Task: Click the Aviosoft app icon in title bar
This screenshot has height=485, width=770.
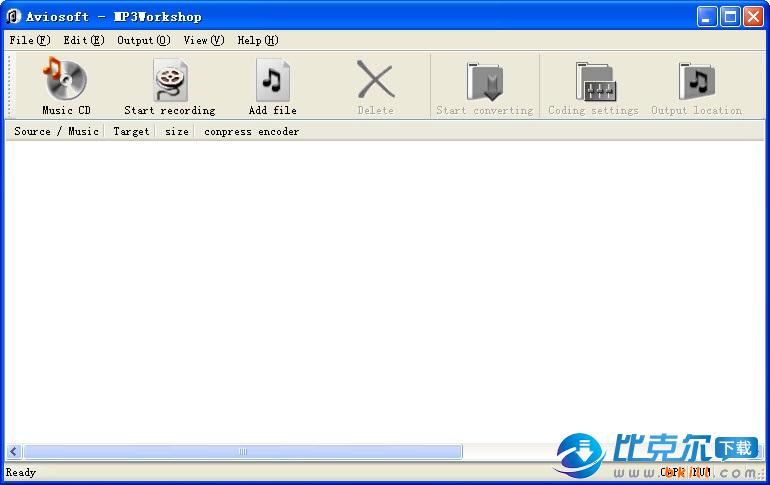Action: (14, 16)
